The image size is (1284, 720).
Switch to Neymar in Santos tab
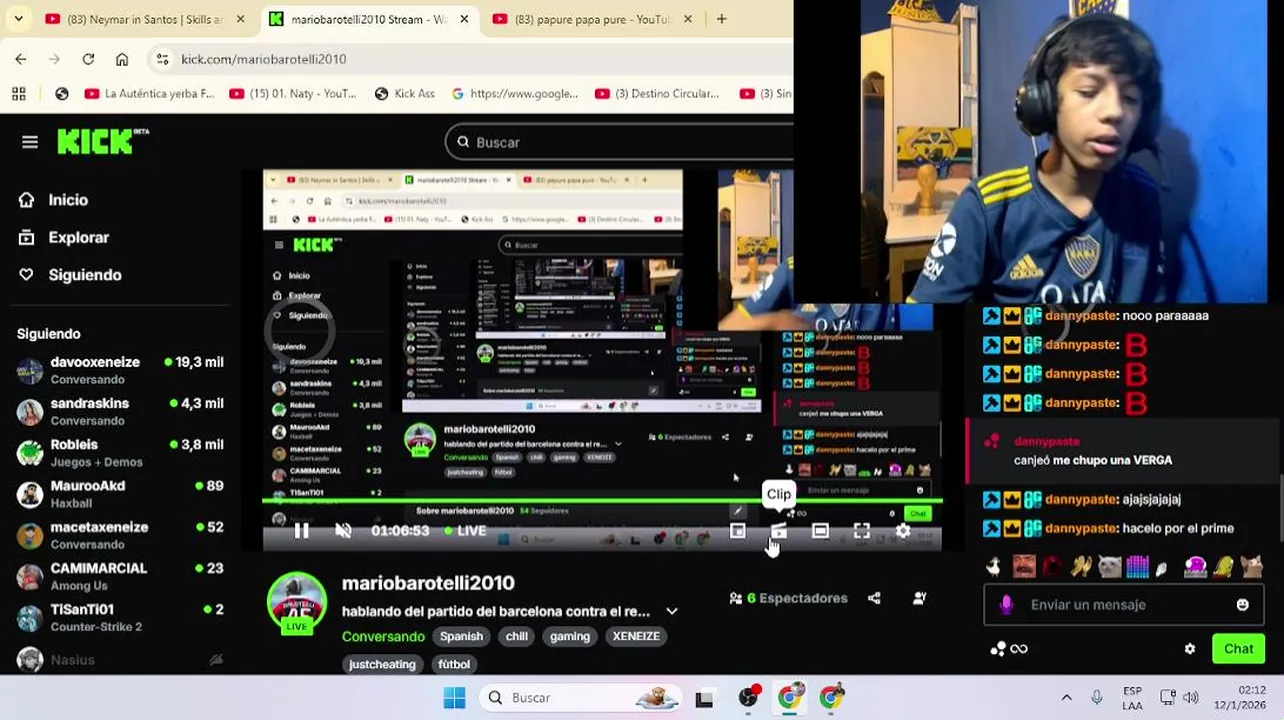point(144,19)
